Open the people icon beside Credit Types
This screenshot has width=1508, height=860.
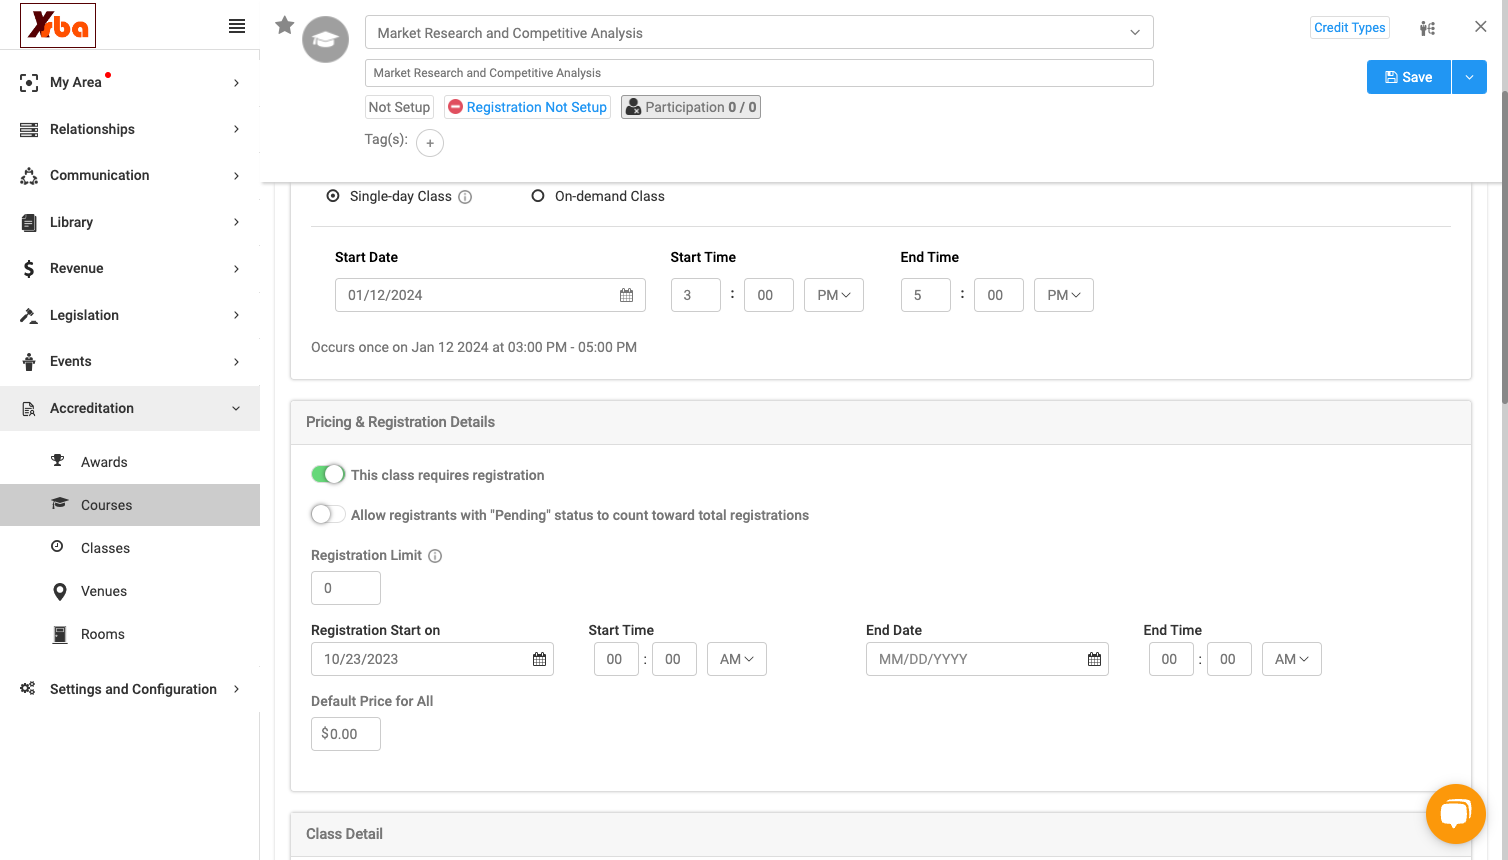(1427, 28)
